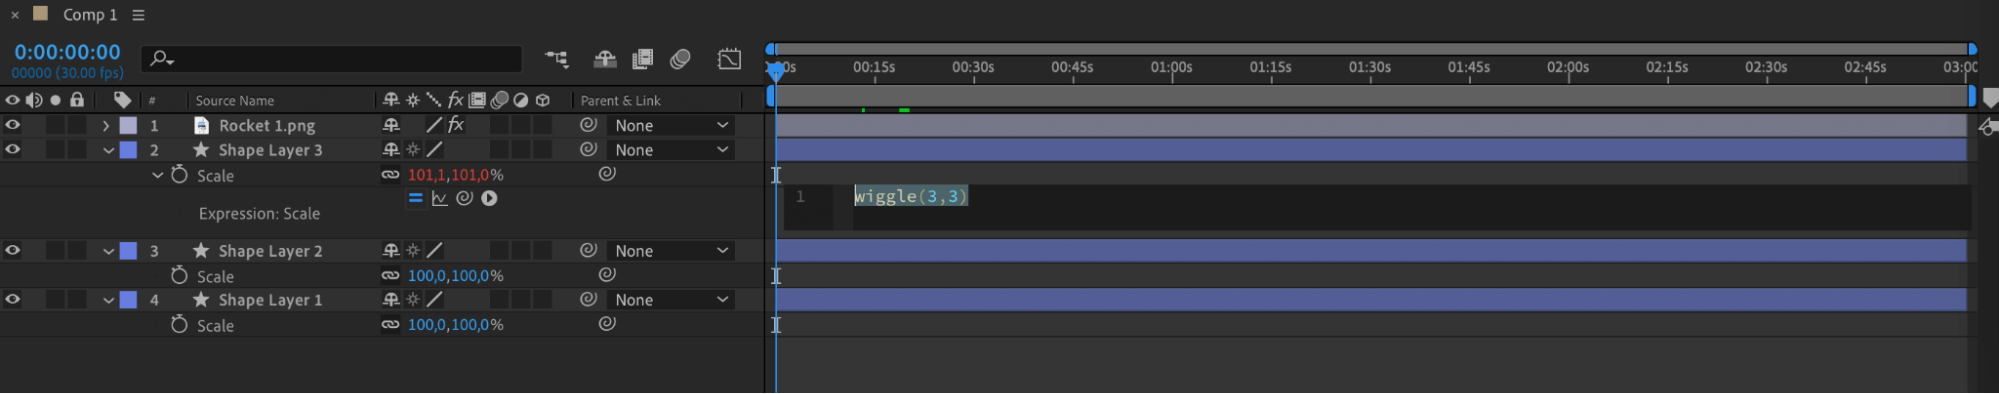Click label color swatch of Shape Layer 1
Viewport: 1999px width, 394px height.
coord(129,299)
